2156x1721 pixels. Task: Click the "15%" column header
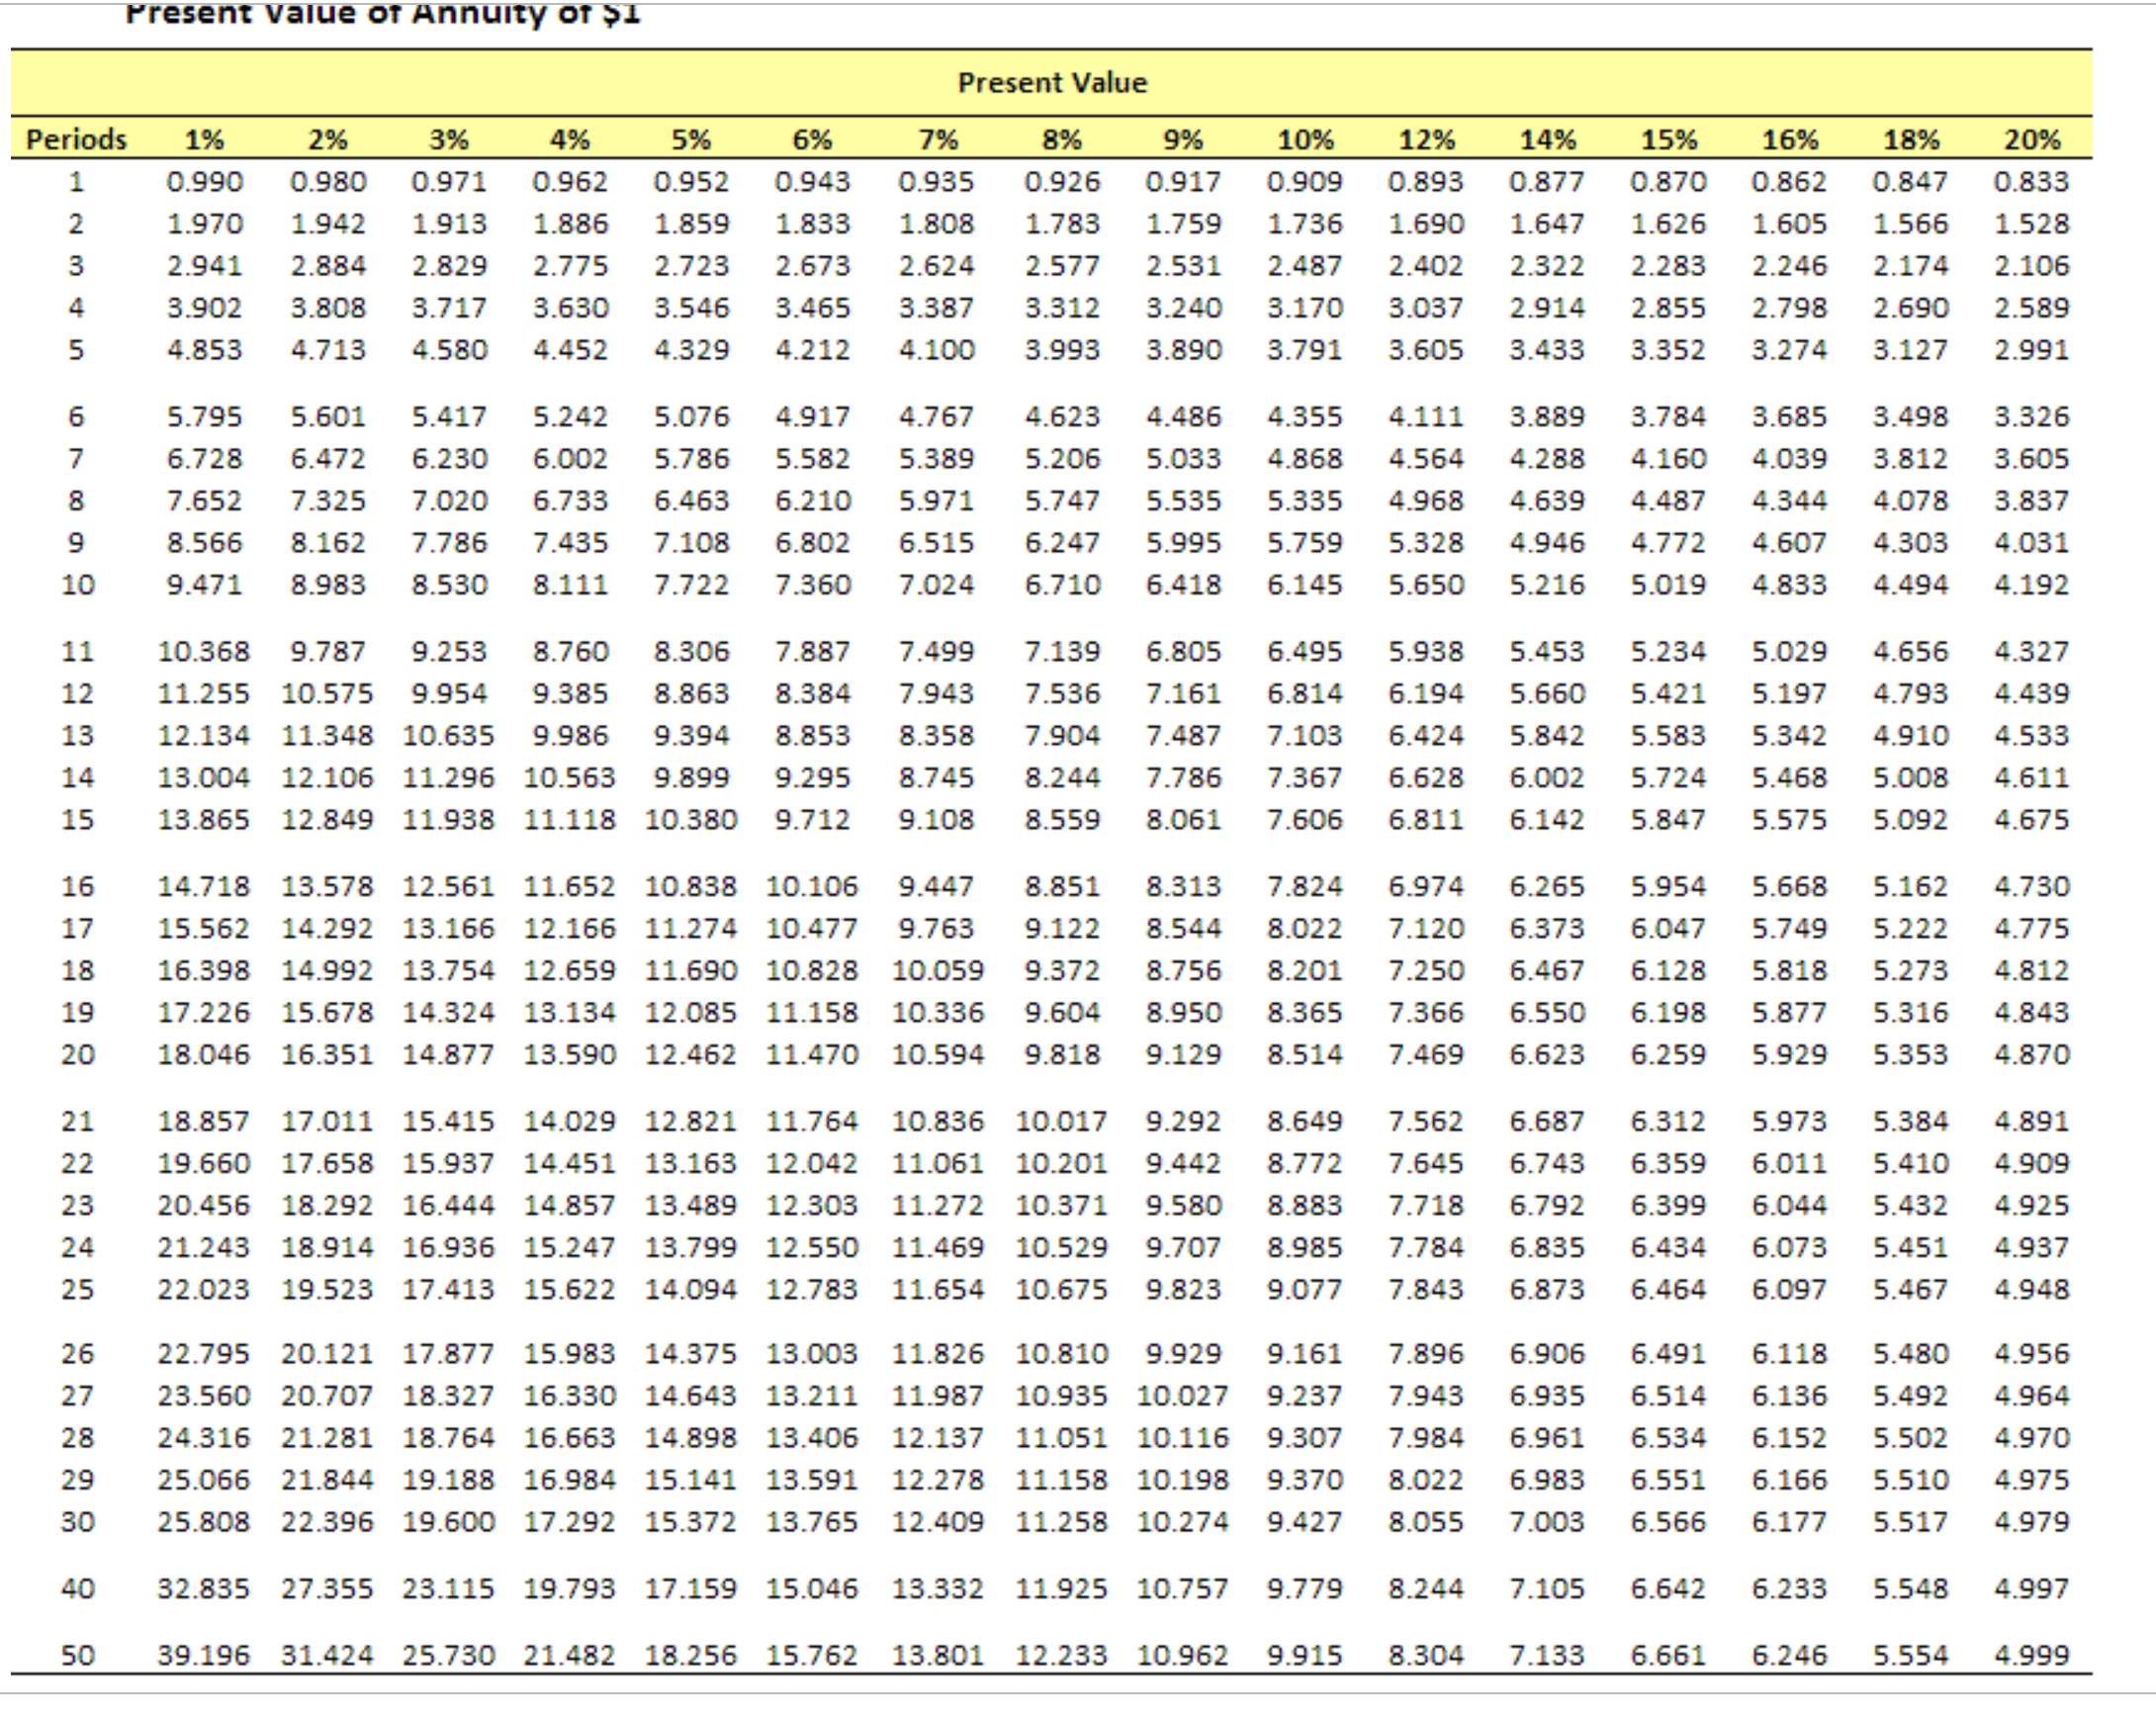tap(1672, 139)
